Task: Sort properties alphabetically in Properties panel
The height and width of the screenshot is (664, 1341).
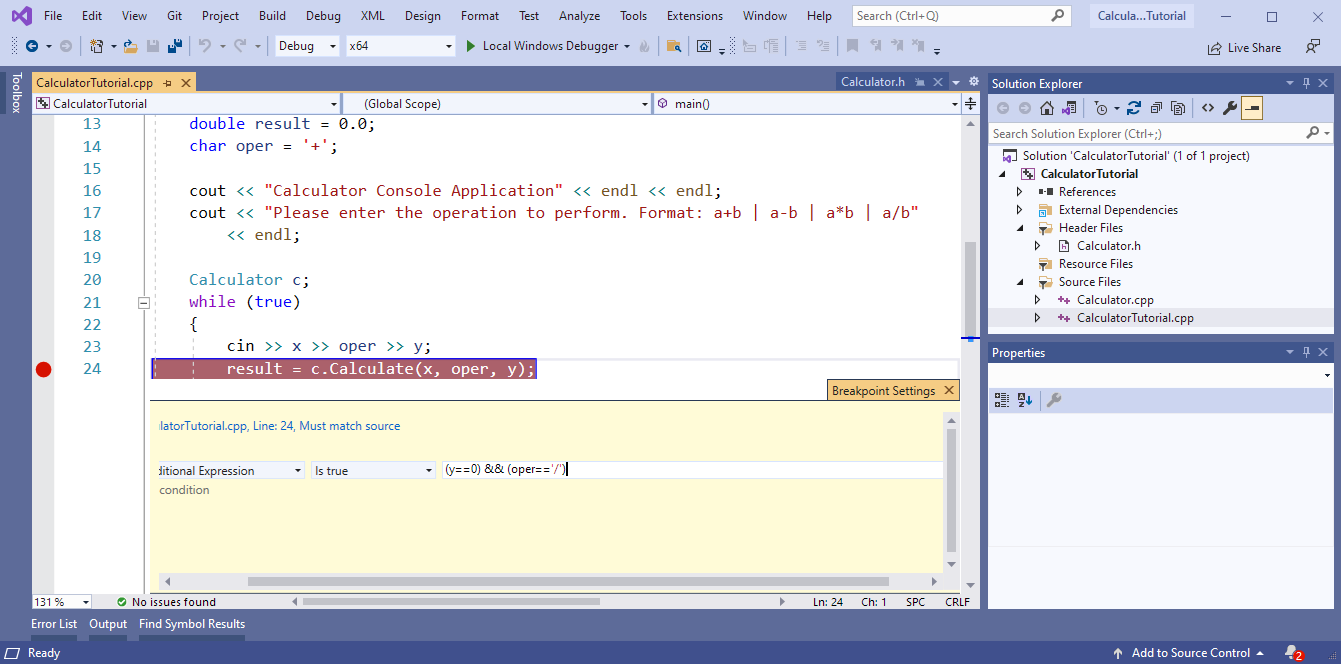Action: (x=1025, y=400)
